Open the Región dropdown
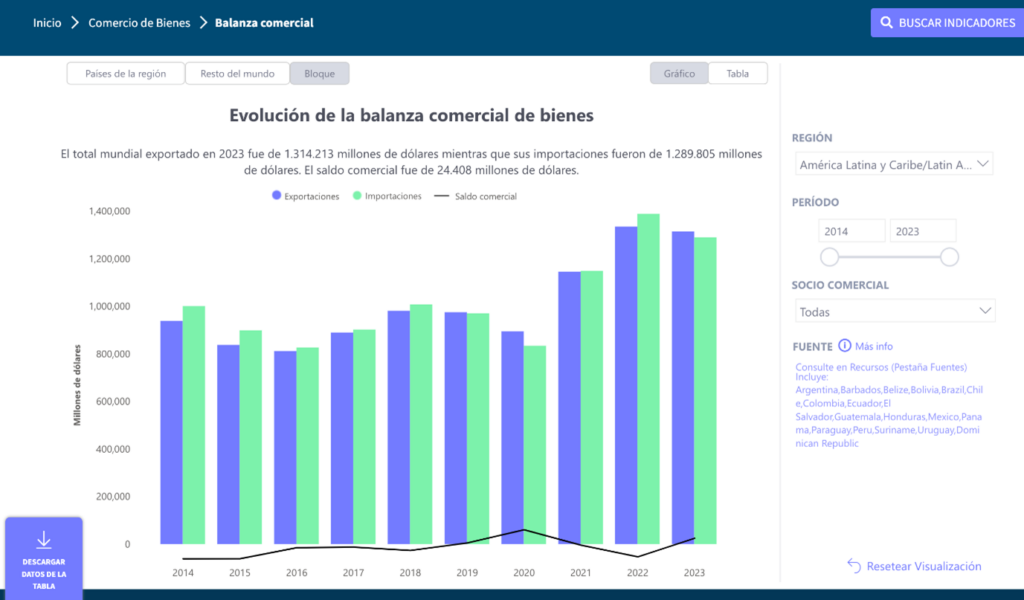1024x600 pixels. coord(893,164)
